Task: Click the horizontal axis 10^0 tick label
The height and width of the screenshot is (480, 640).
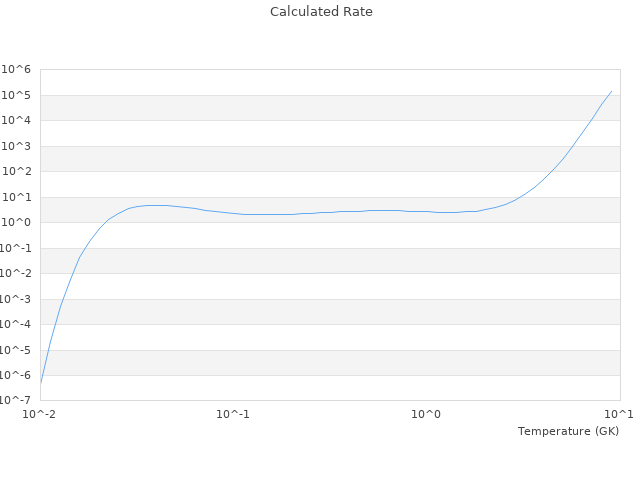Action: click(427, 414)
